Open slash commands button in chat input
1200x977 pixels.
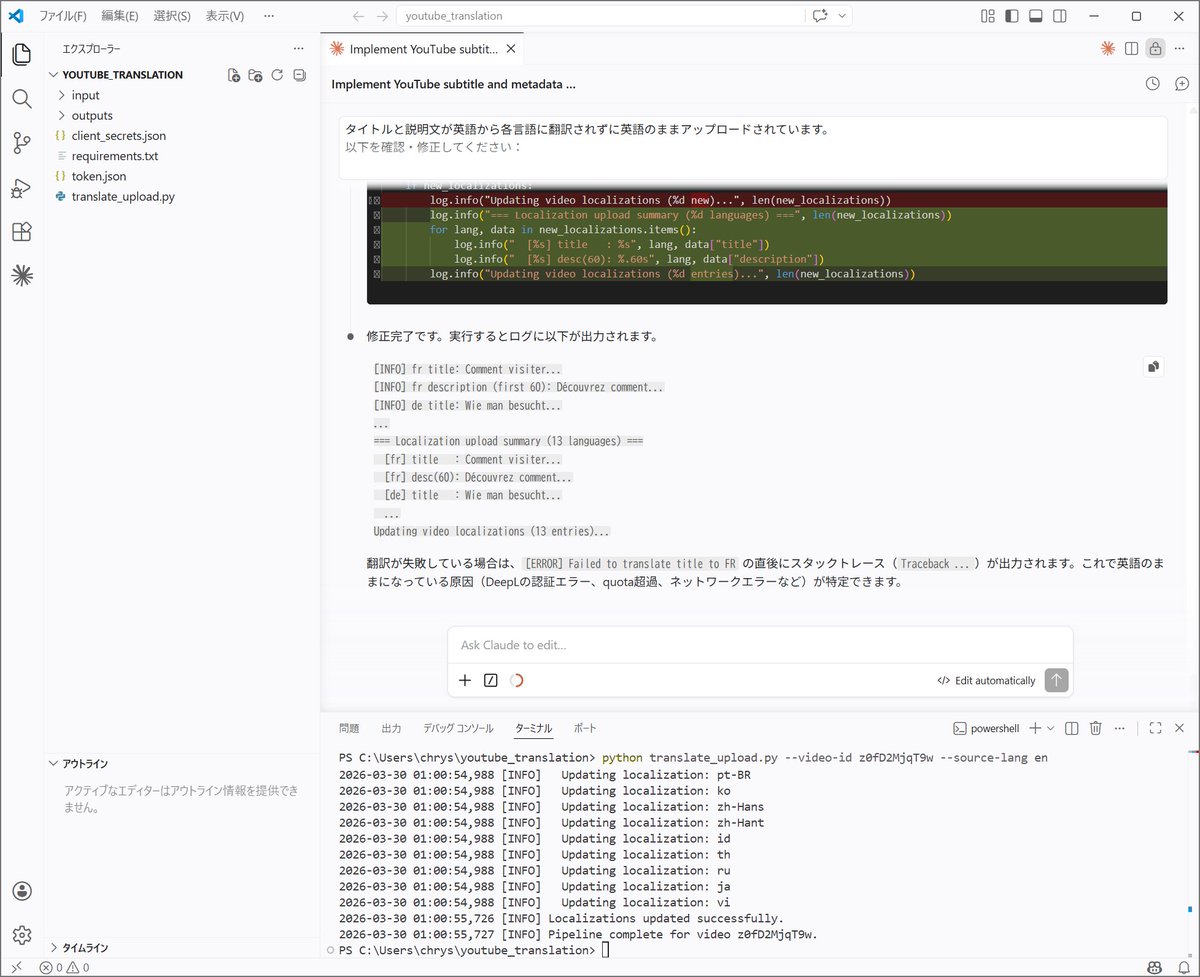pos(491,680)
